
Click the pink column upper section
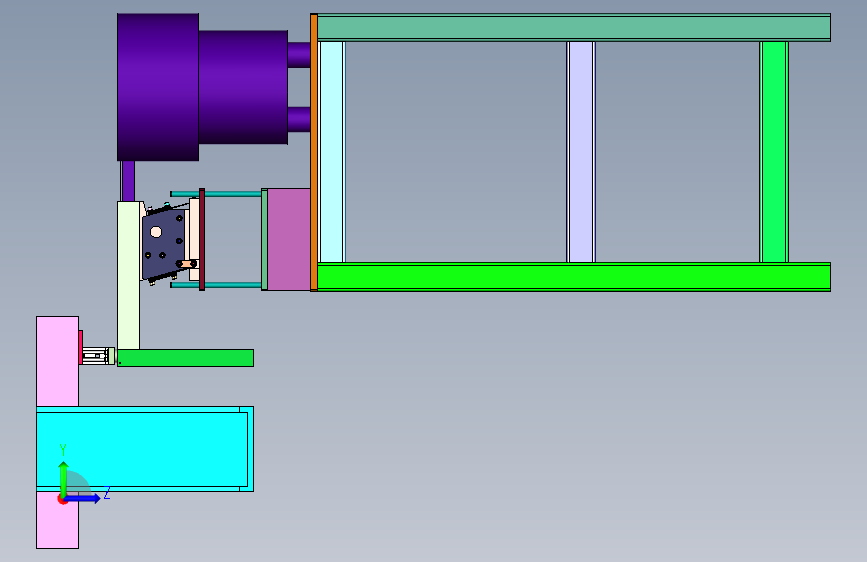click(58, 361)
